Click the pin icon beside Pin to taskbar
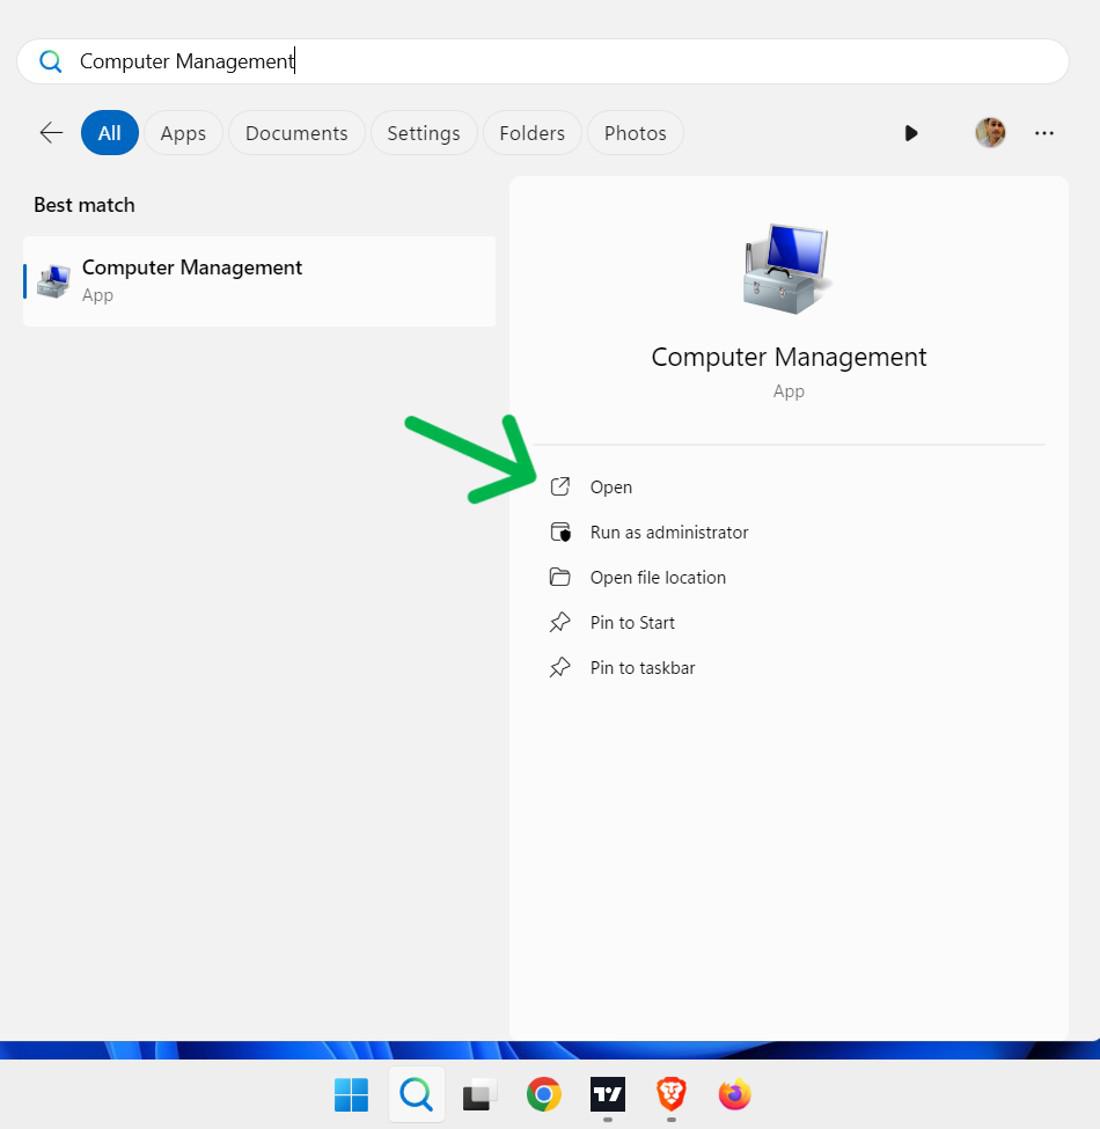Screen dimensions: 1100x1129 560,667
